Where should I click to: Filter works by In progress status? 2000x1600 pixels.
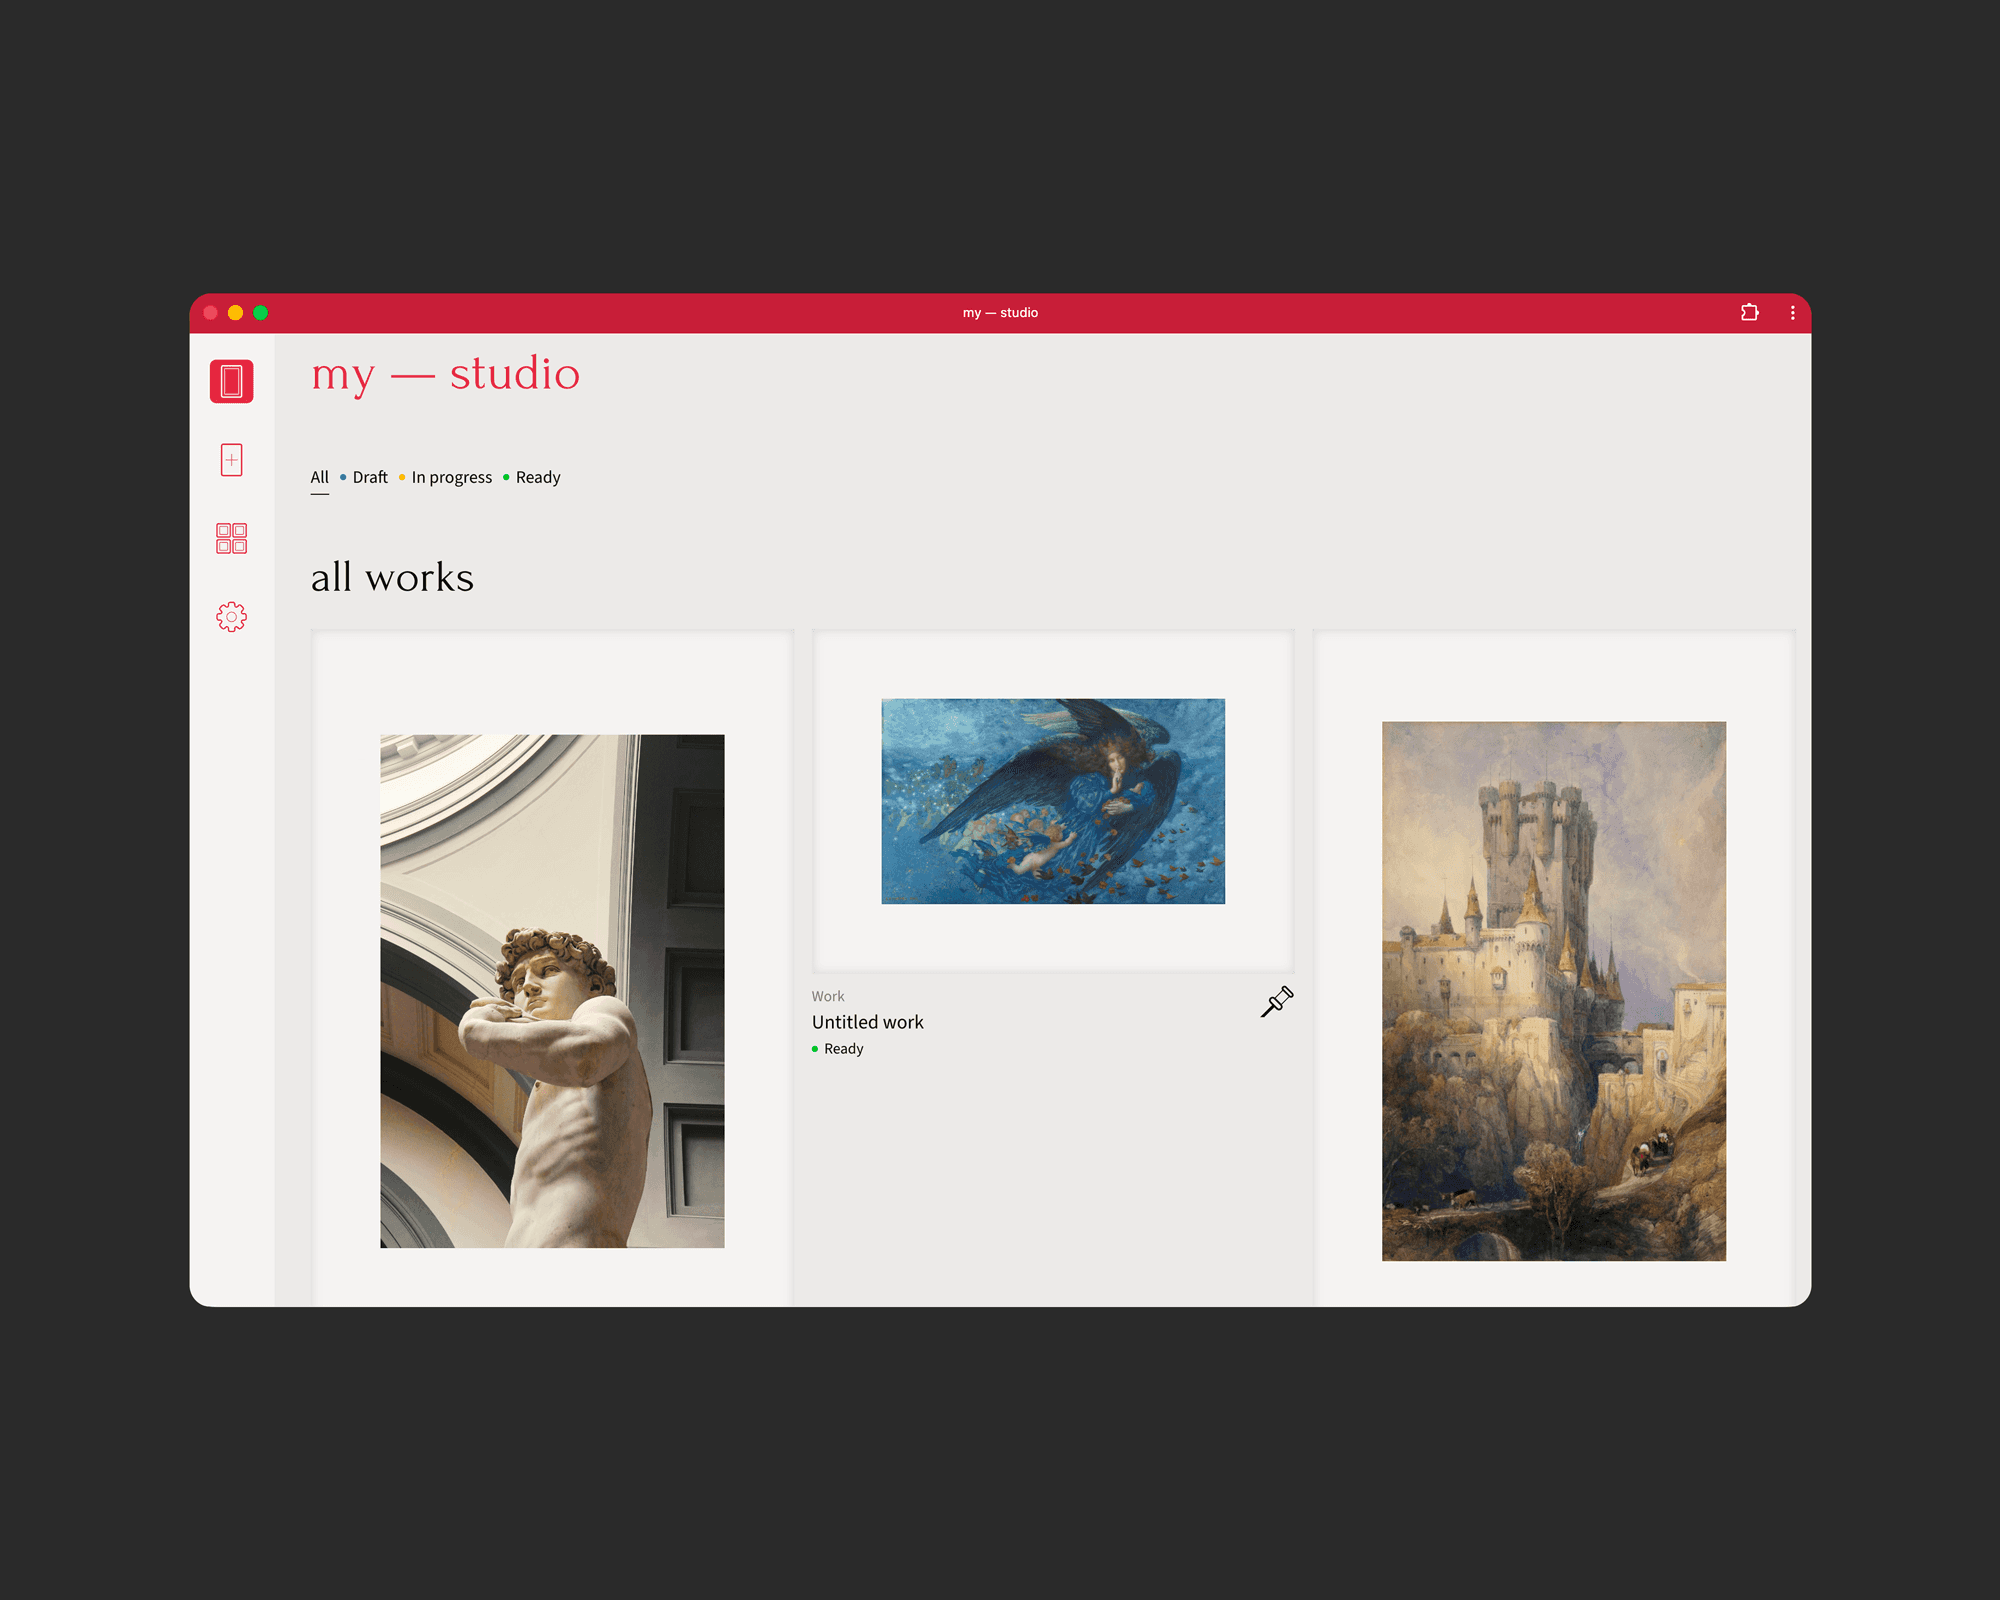click(451, 477)
